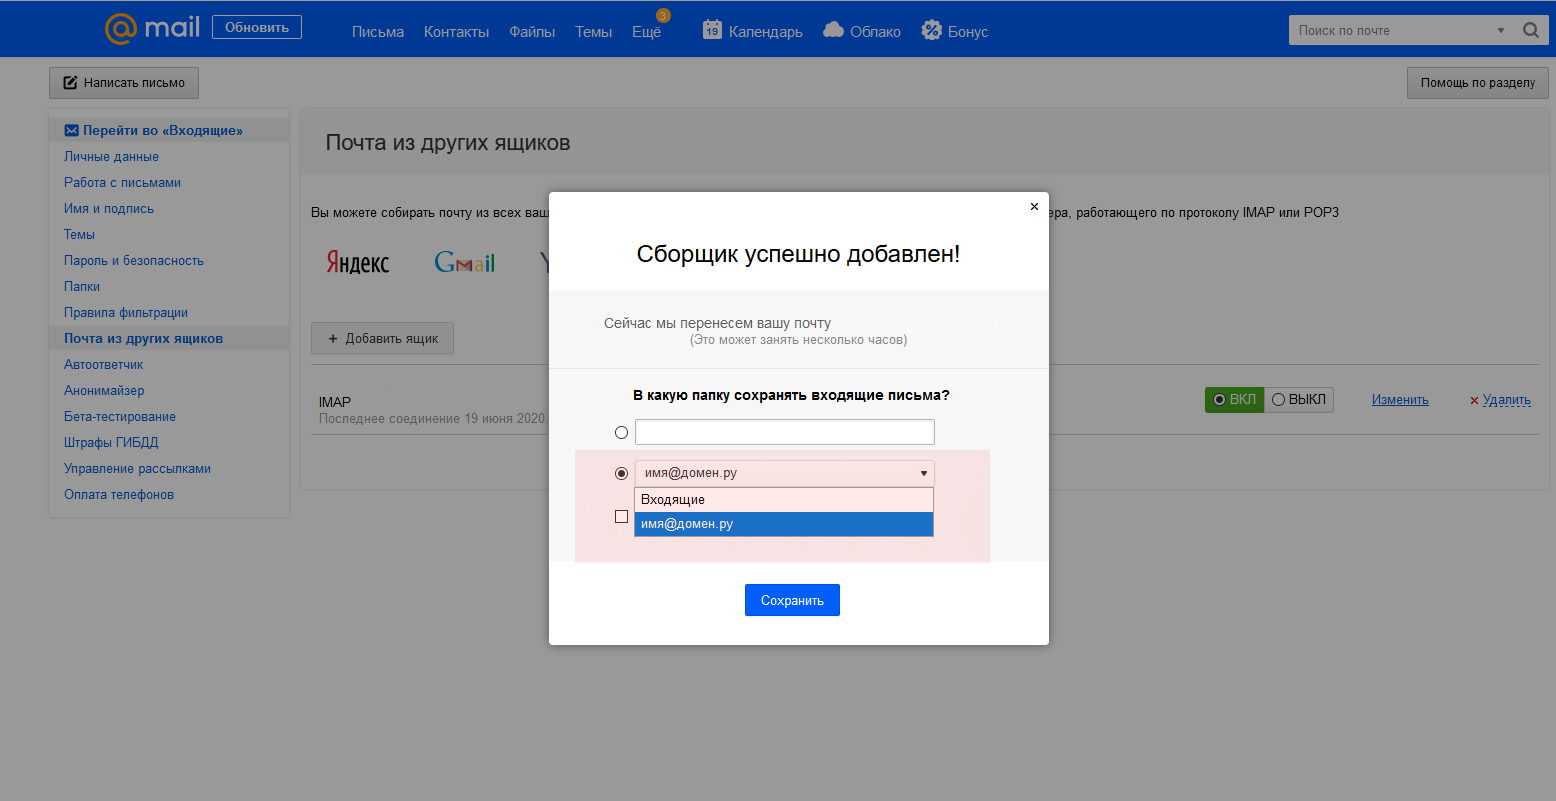Viewport: 1556px width, 801px height.
Task: Open the Контакты menu item
Action: 456,32
